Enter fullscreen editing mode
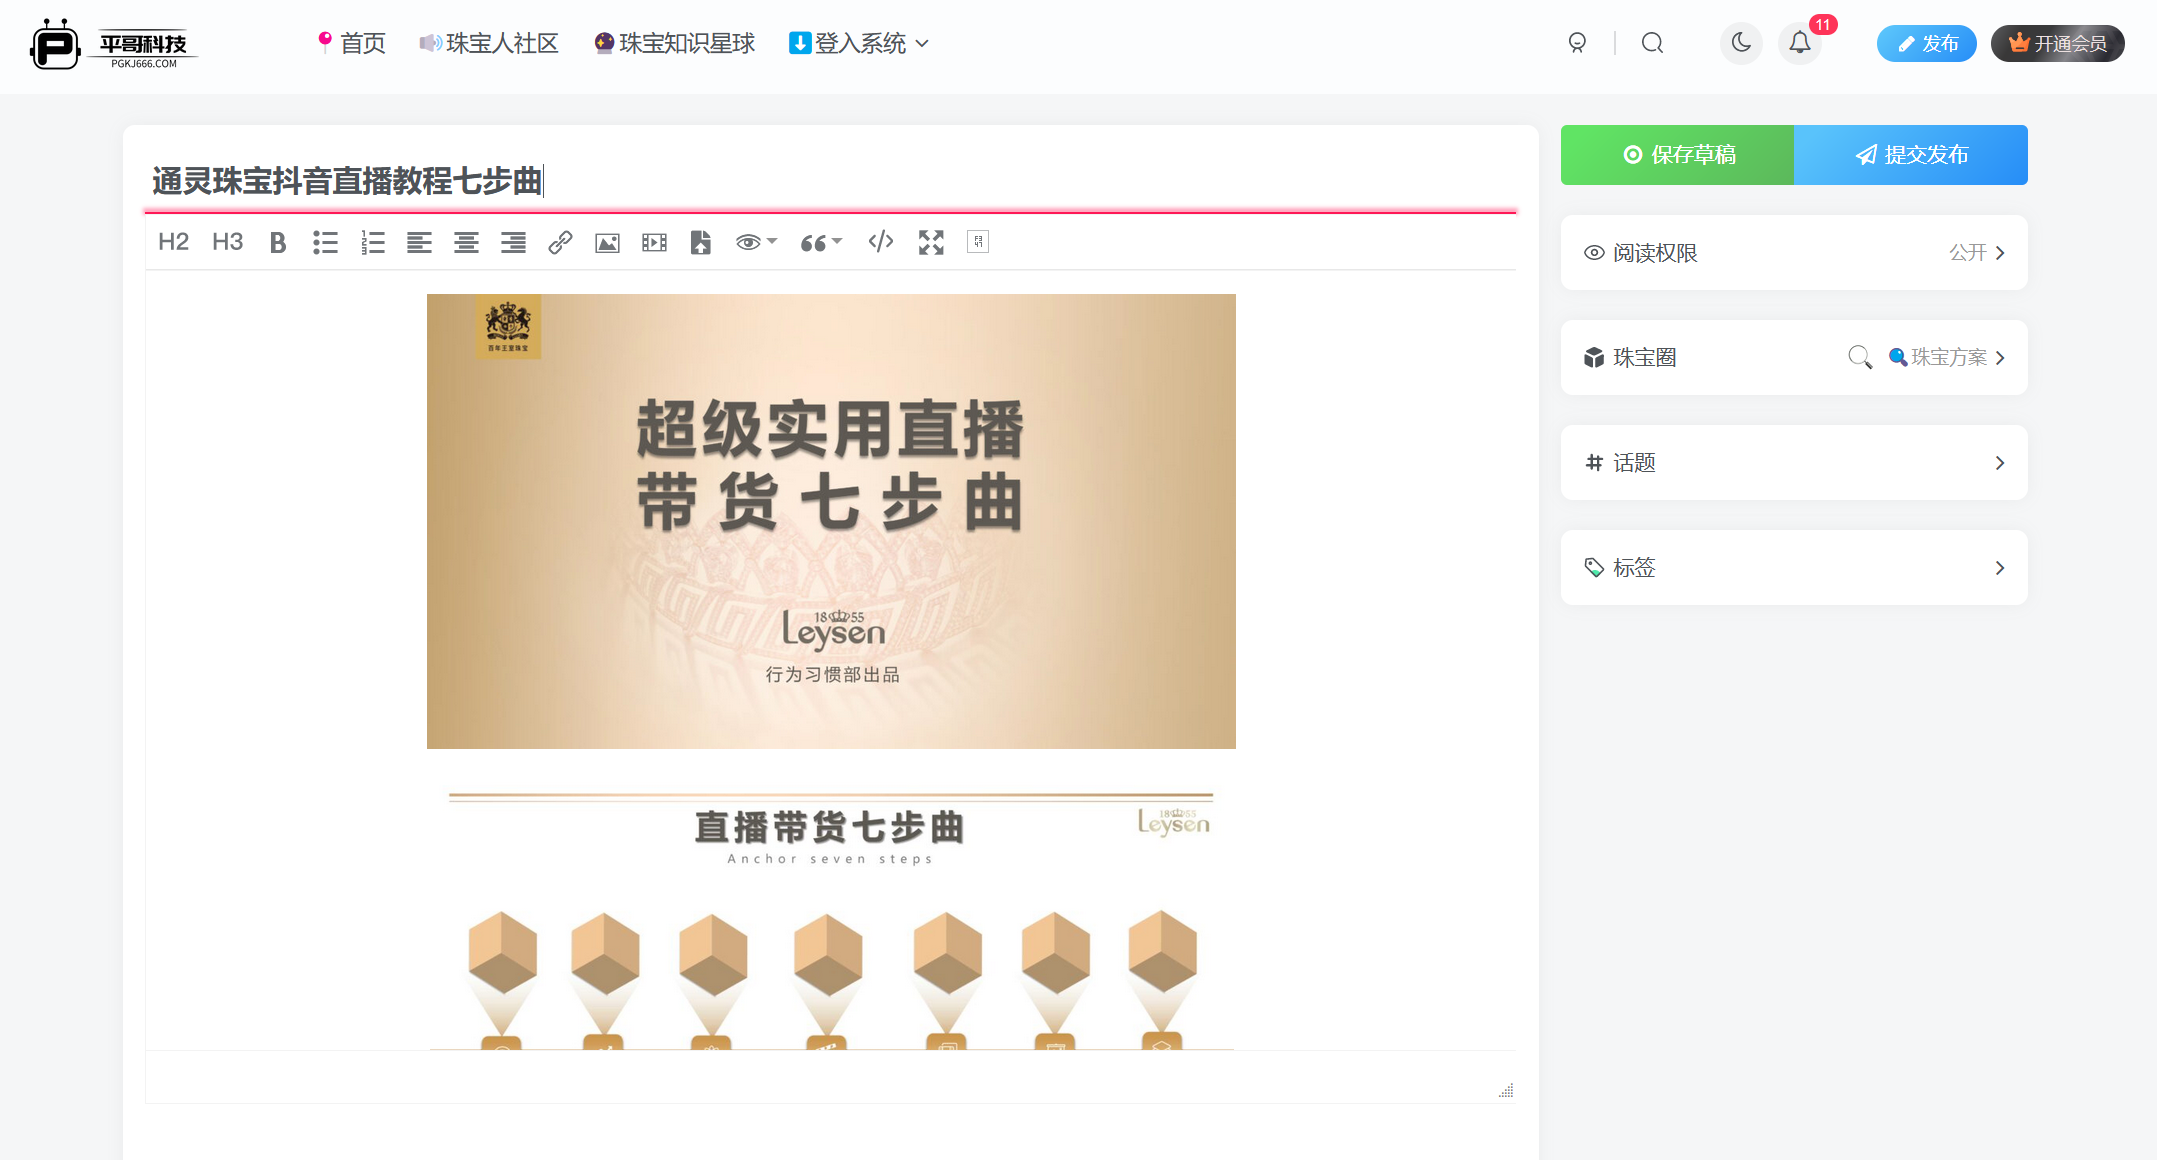2157x1160 pixels. 930,242
